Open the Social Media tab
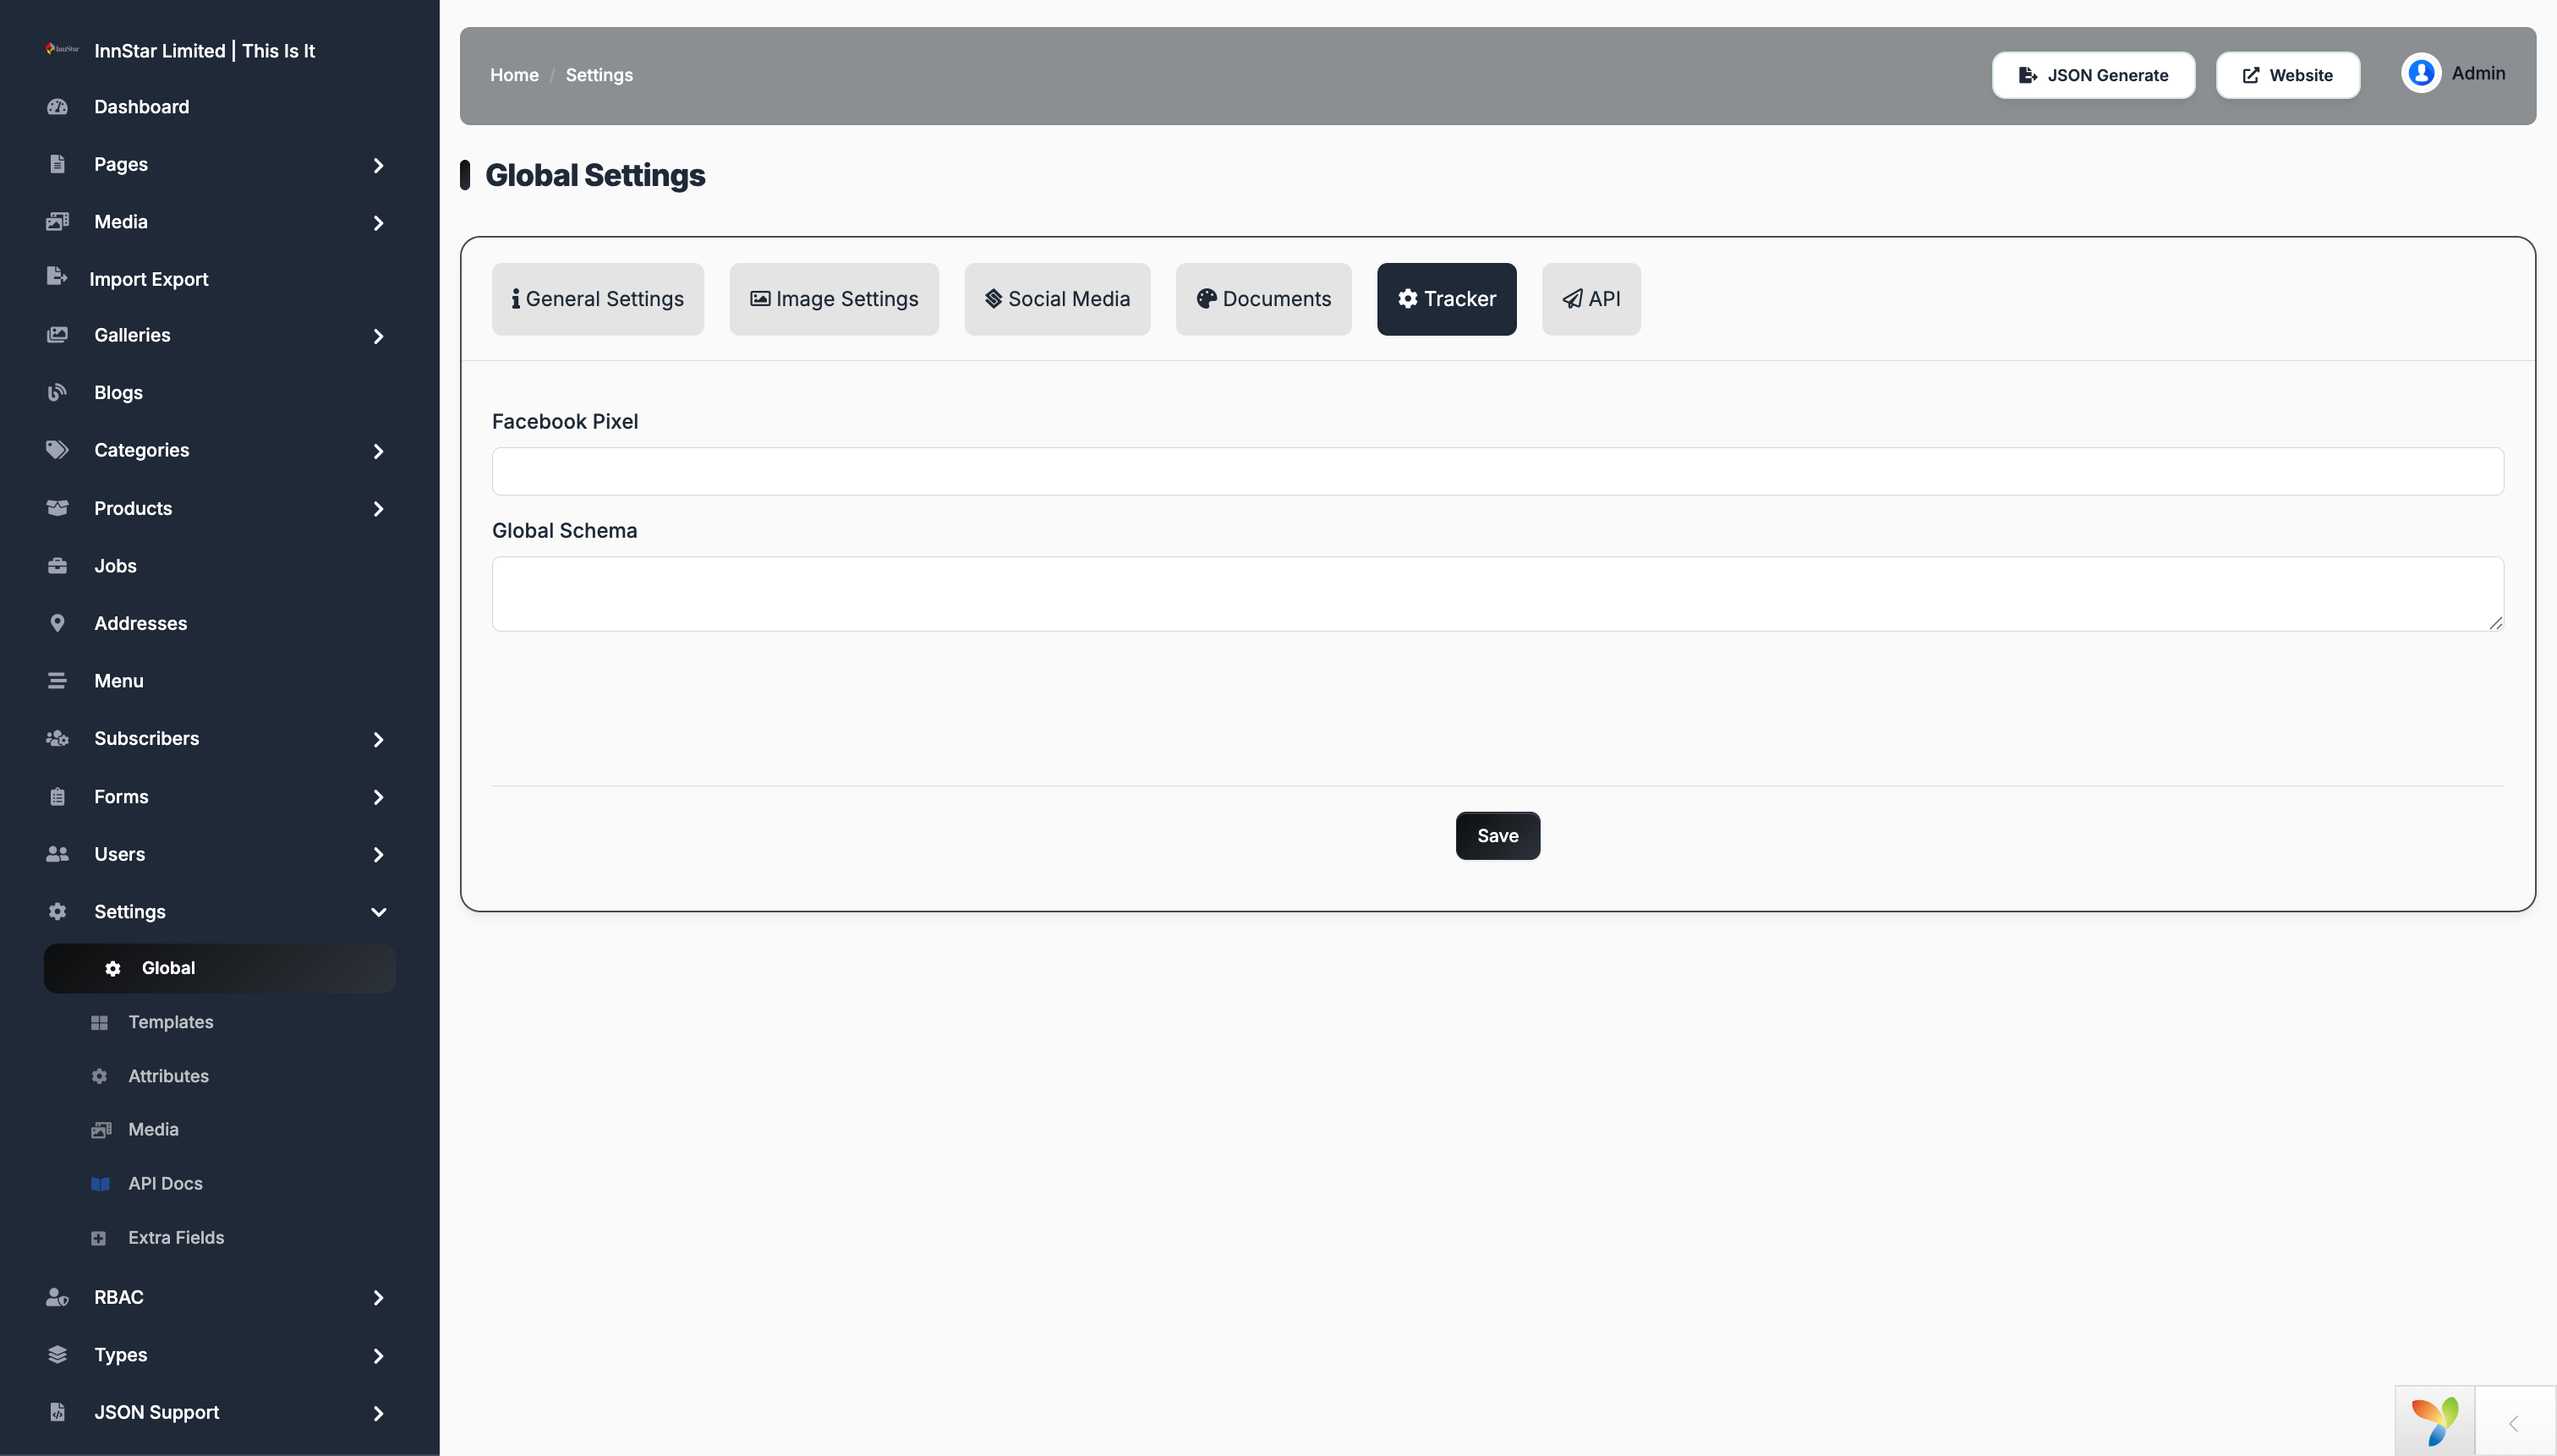2557x1456 pixels. pos(1057,299)
